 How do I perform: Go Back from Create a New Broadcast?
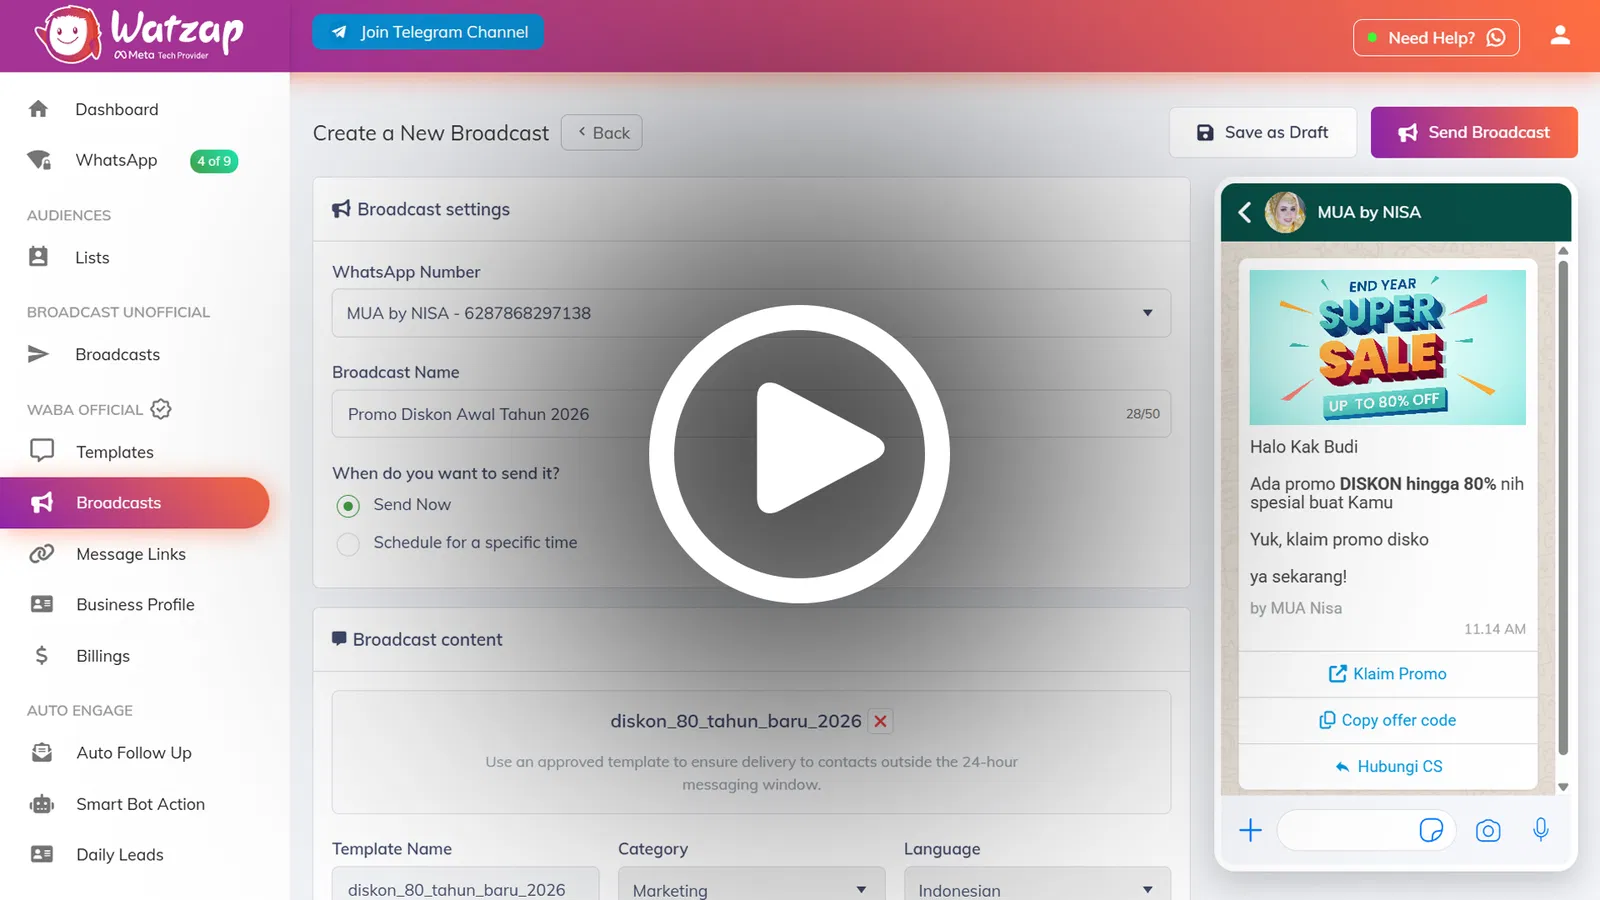pyautogui.click(x=602, y=132)
